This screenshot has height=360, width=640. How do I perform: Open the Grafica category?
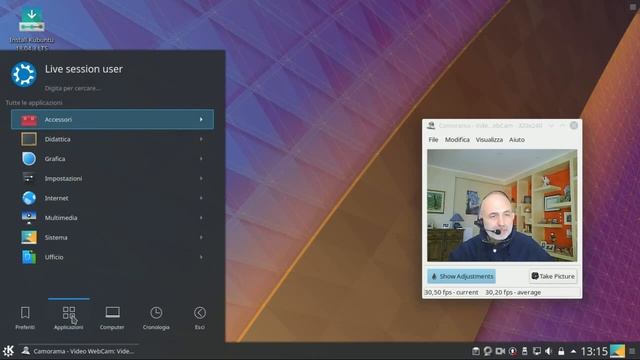point(112,159)
